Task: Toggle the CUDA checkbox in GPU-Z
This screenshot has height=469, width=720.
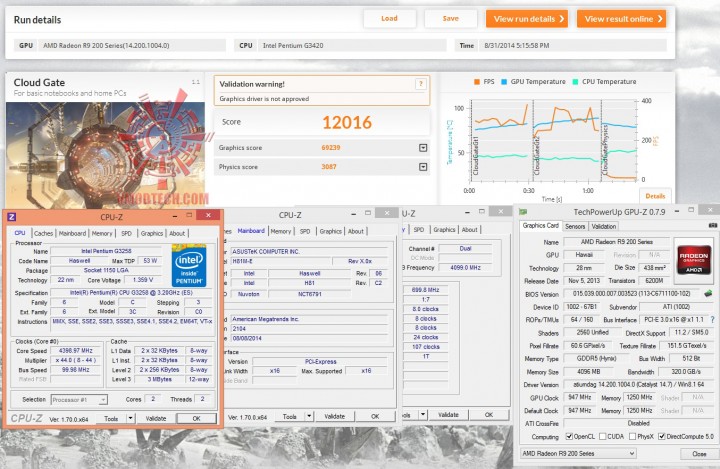Action: coord(602,436)
